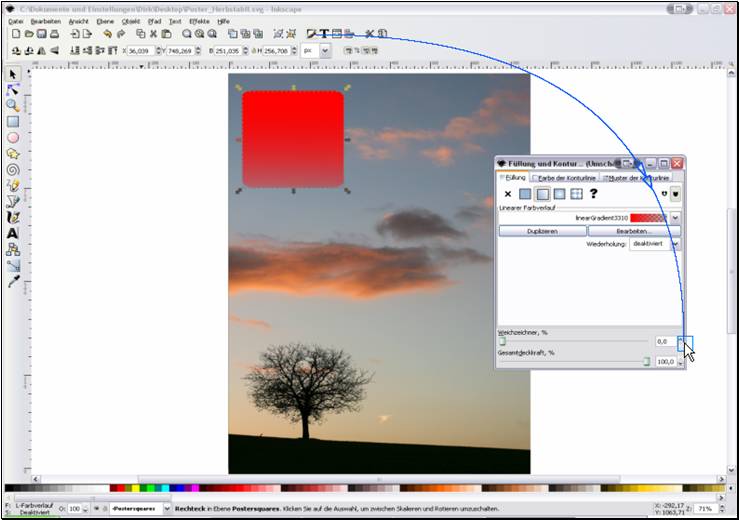The width and height of the screenshot is (739, 520).
Task: Click the Bearbeiten... button
Action: coord(633,231)
